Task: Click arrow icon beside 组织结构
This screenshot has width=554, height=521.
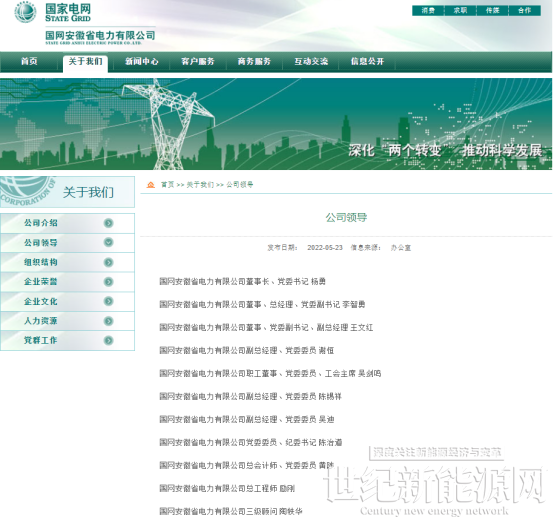Action: (108, 262)
